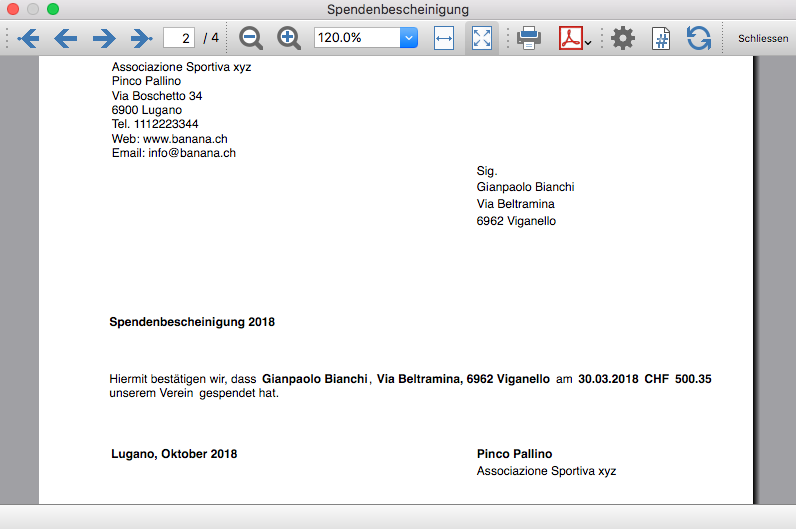Screen dimensions: 796x529
Task: Open export options arrow beside PDF icon
Action: pyautogui.click(x=588, y=43)
